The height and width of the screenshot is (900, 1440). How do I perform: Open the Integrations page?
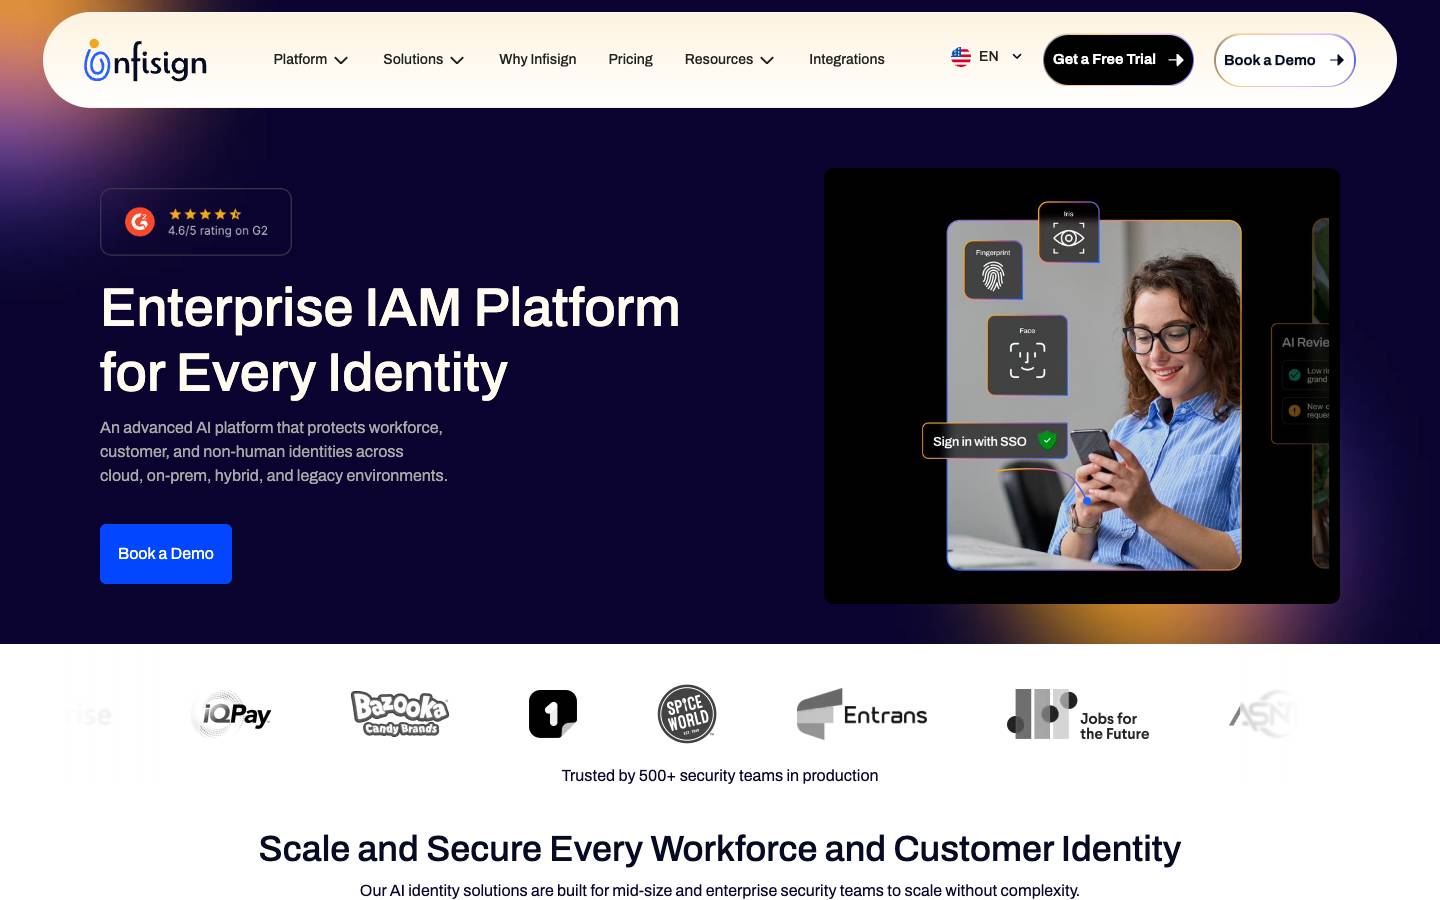pyautogui.click(x=846, y=59)
